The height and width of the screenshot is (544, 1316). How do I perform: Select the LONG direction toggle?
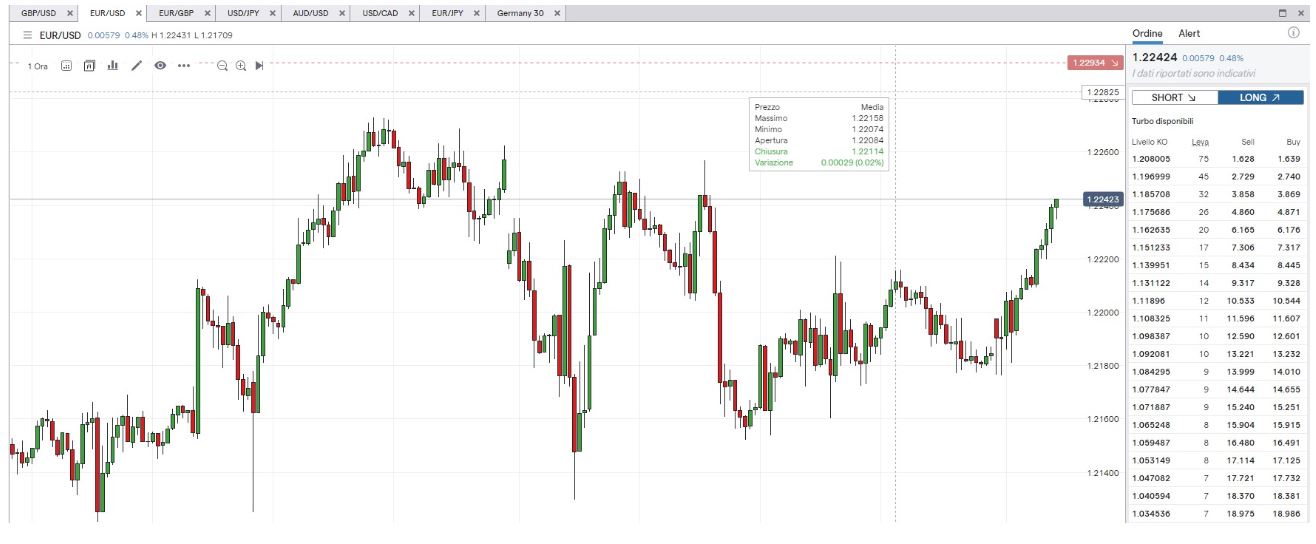click(x=1261, y=98)
